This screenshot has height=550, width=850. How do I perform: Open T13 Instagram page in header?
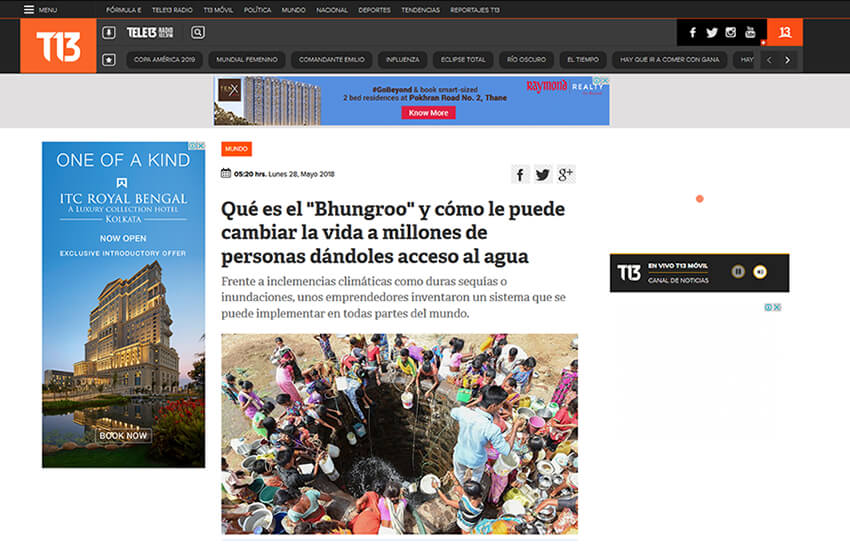(x=731, y=33)
